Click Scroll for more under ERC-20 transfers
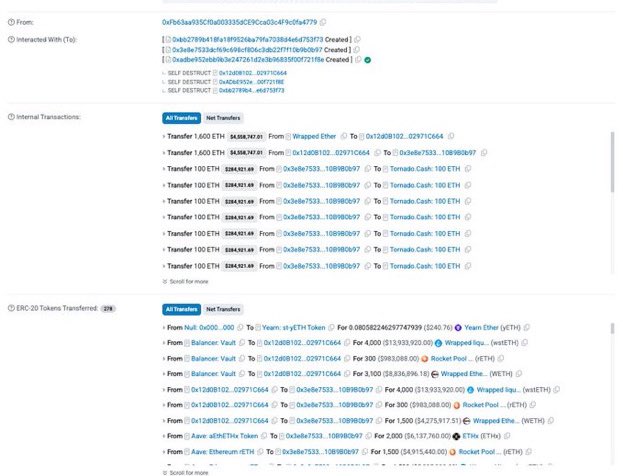This screenshot has height=476, width=623. 186,473
